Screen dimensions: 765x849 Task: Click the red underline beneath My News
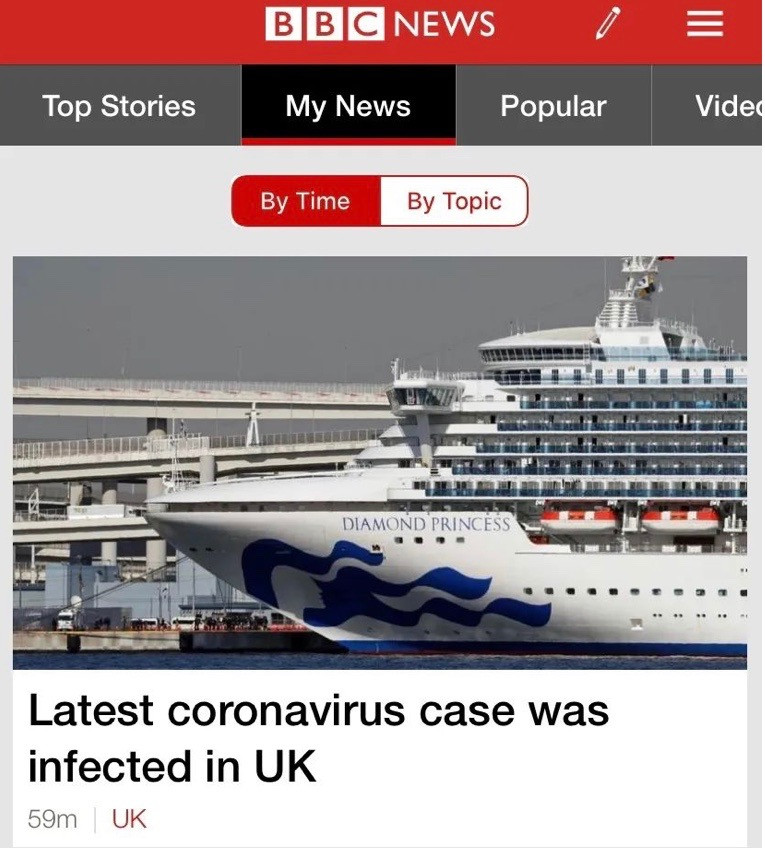click(x=349, y=142)
